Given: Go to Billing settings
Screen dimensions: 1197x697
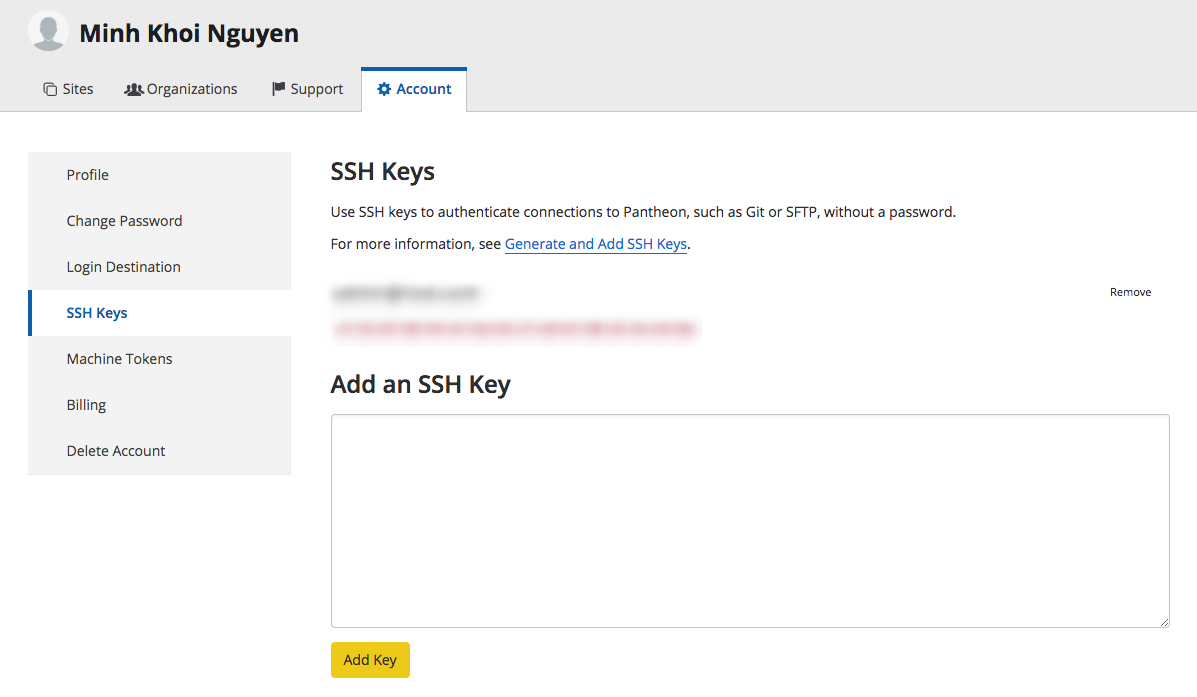Looking at the screenshot, I should tap(160, 405).
